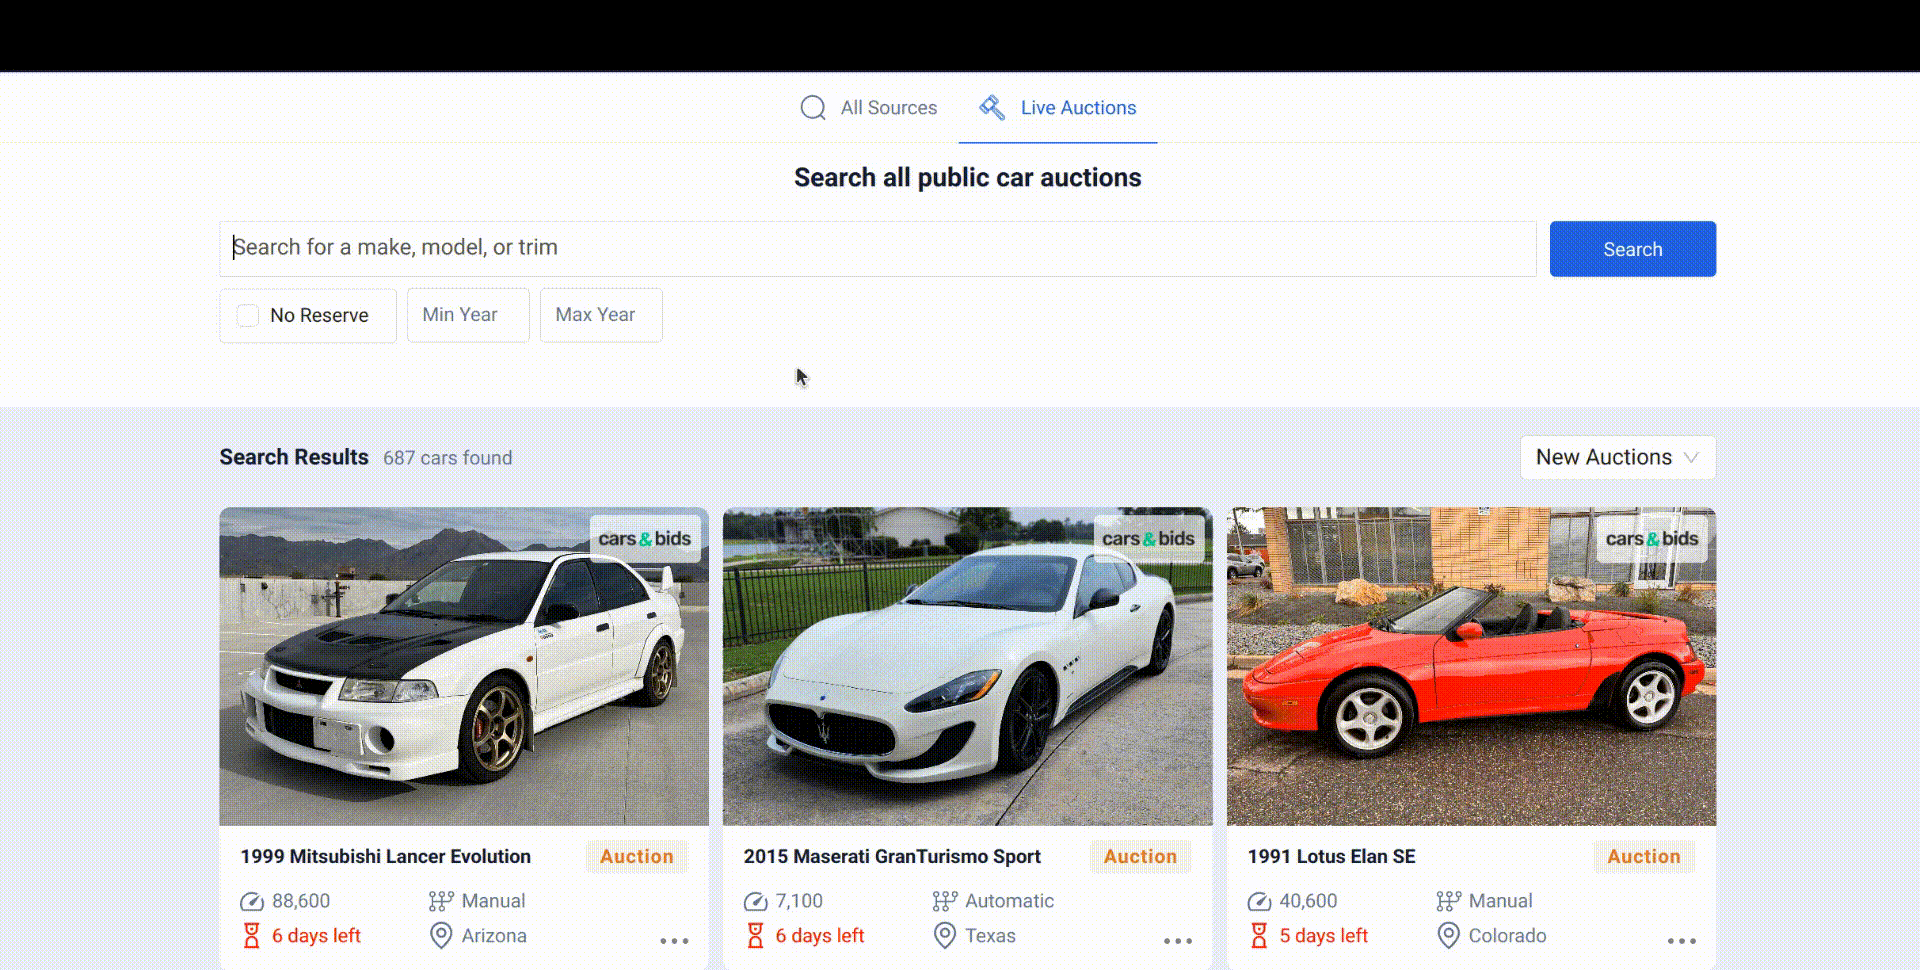The image size is (1920, 970).
Task: Click the '687 cars found' count text
Action: pyautogui.click(x=448, y=458)
